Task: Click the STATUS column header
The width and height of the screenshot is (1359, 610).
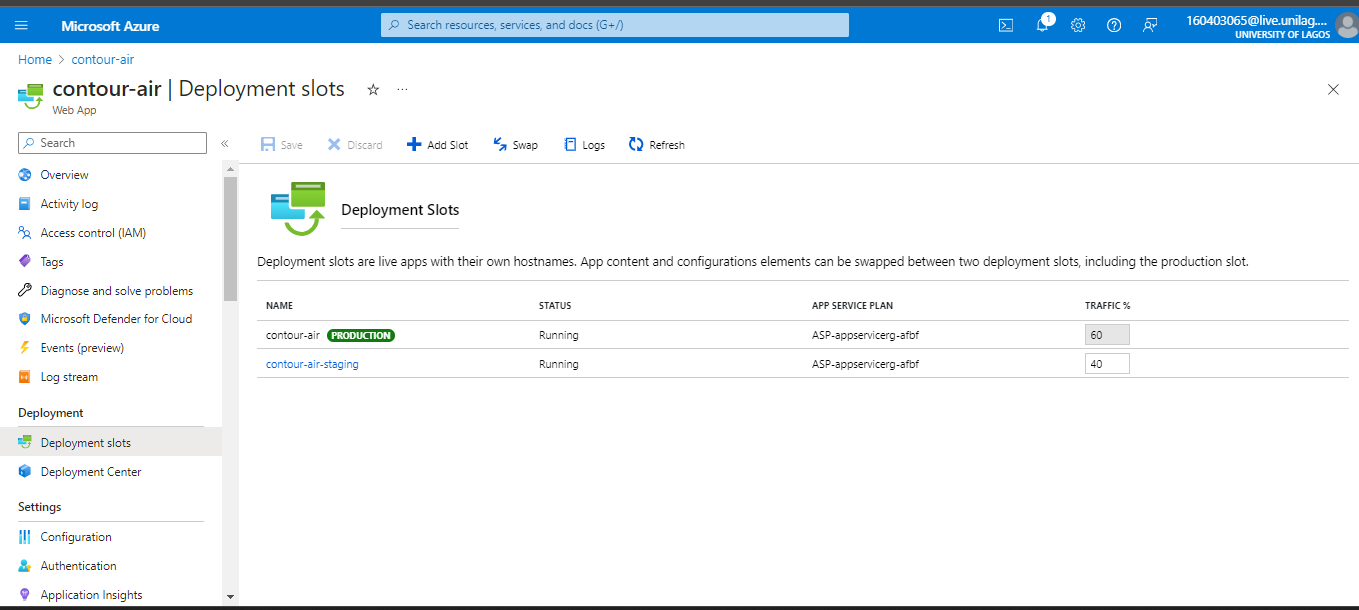Action: pos(555,306)
